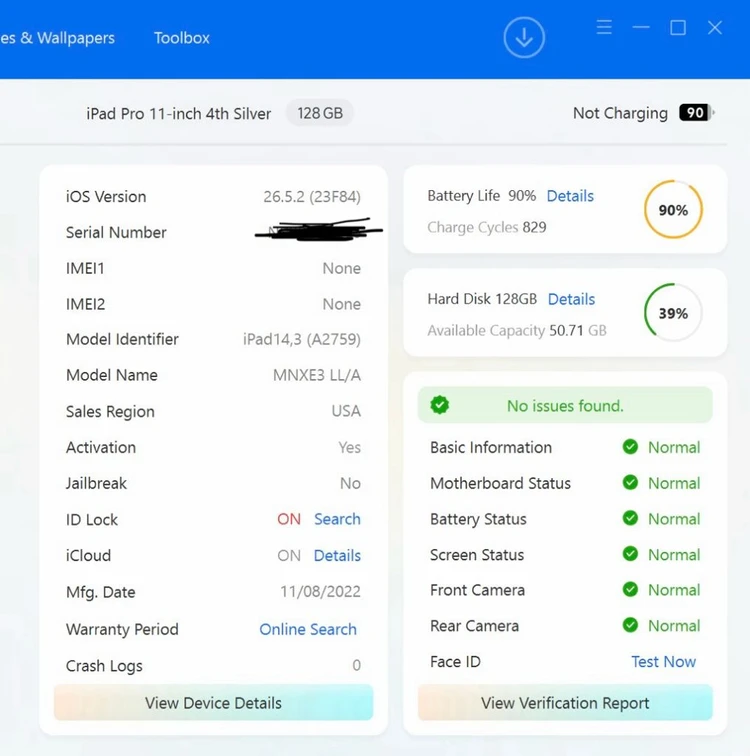The image size is (750, 756).
Task: Click the Model Identifier label
Action: tap(122, 339)
